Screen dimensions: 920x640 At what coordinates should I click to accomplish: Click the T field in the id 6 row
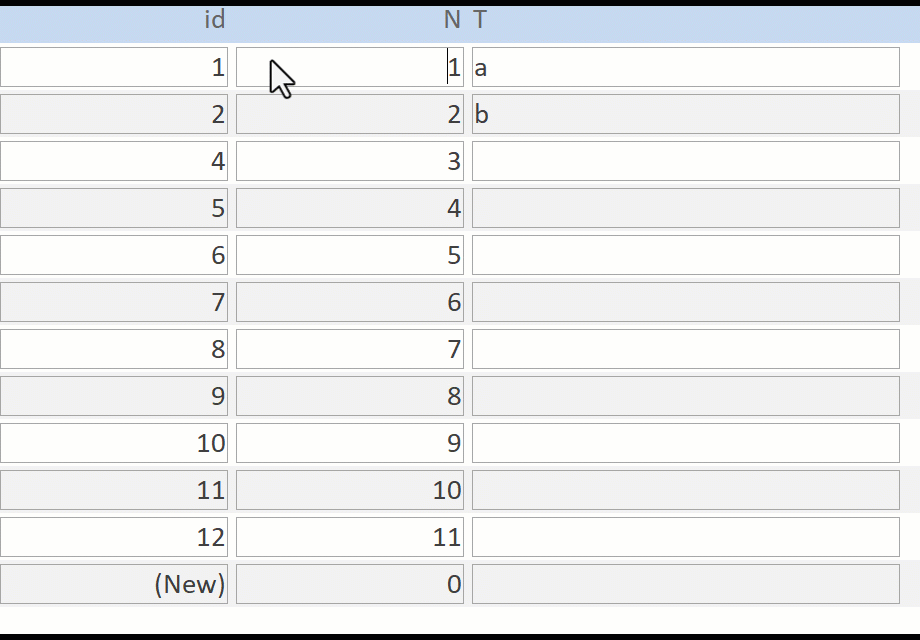click(x=685, y=255)
